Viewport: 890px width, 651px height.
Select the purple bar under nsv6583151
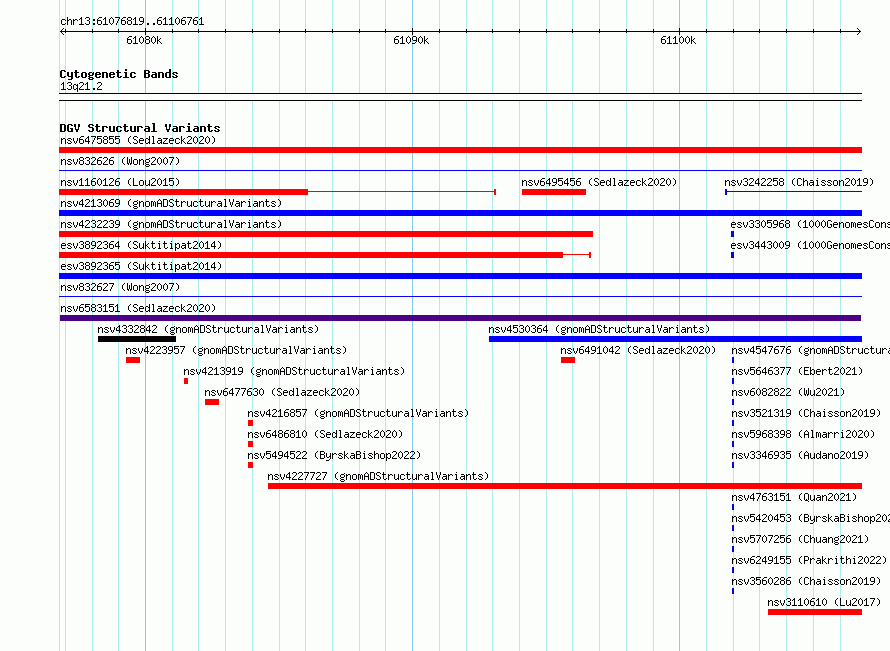(x=460, y=318)
